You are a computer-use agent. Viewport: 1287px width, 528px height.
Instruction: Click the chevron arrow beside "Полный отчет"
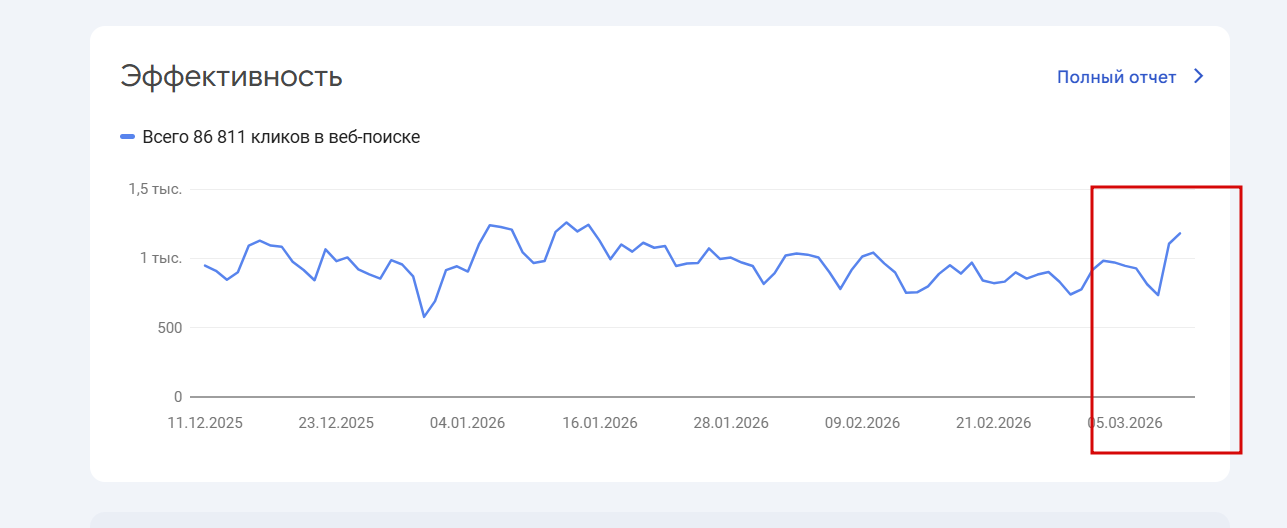point(1200,77)
